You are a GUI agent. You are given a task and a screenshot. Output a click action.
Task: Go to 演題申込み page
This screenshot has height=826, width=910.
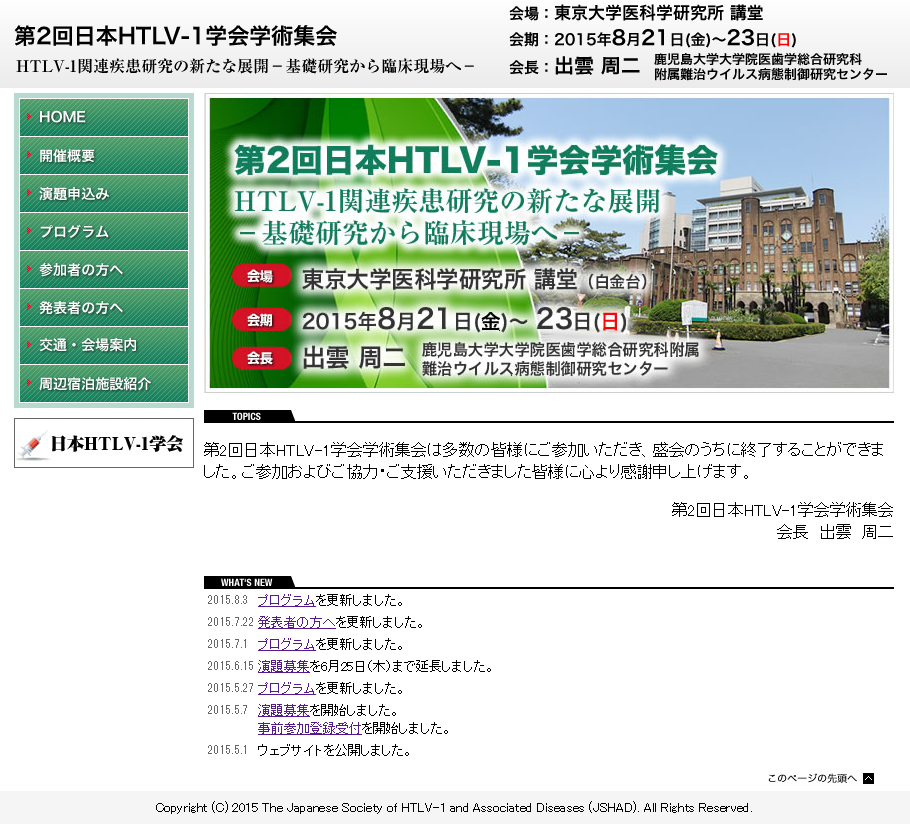coord(104,194)
